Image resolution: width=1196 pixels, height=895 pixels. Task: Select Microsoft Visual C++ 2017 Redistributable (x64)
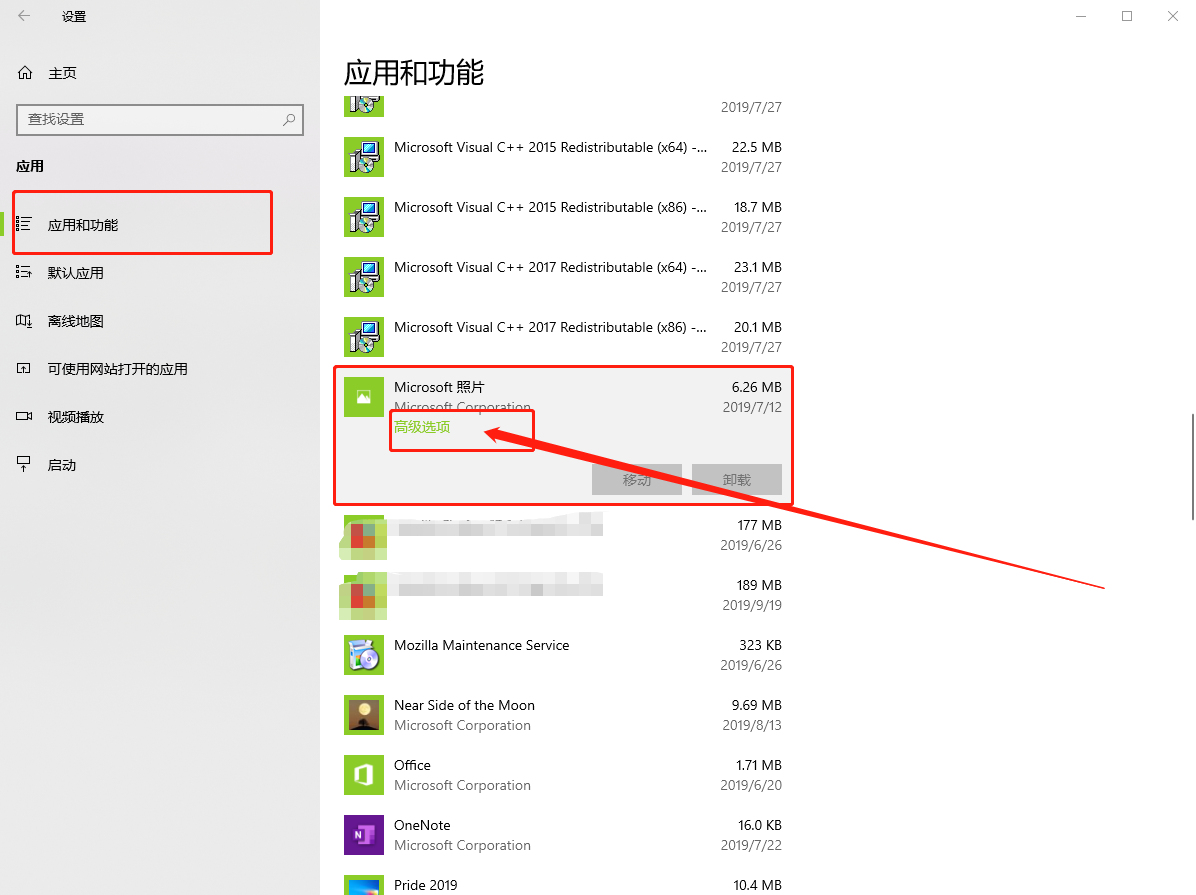(551, 268)
